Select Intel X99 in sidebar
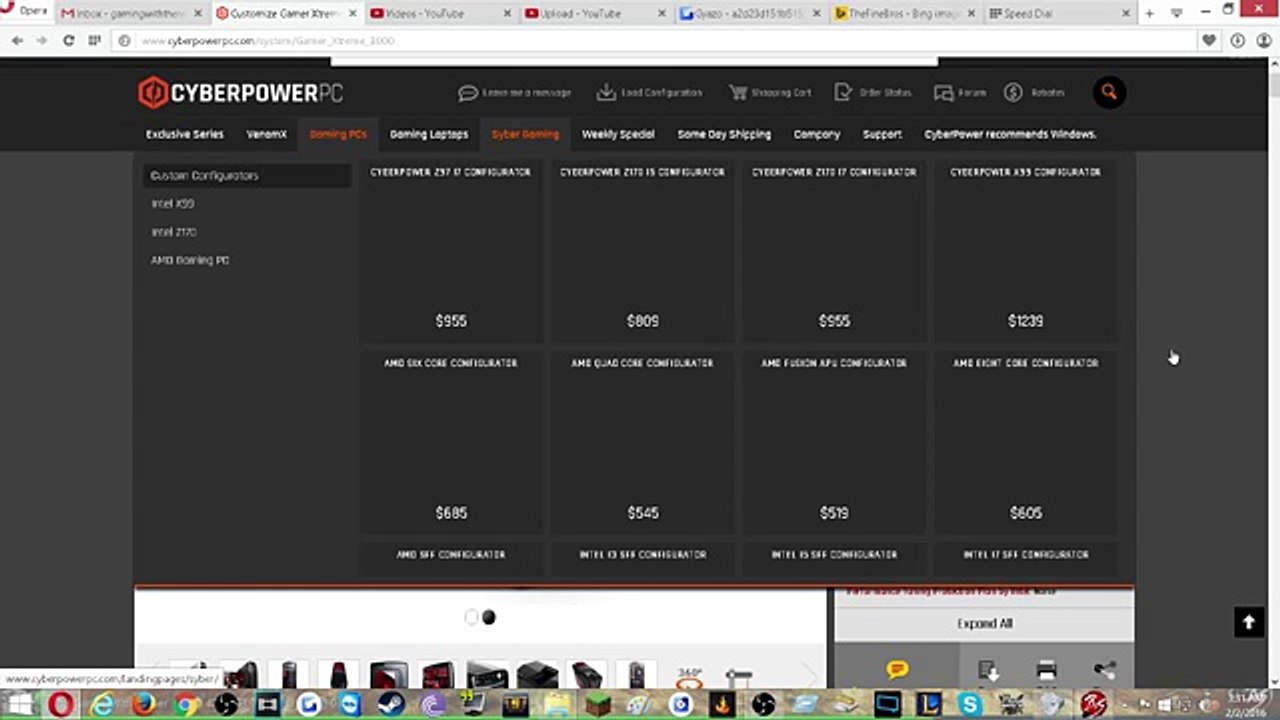1280x720 pixels. coord(173,204)
